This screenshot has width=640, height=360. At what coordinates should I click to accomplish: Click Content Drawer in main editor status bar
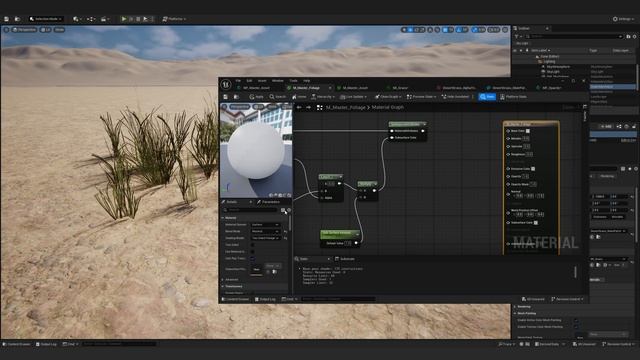[x=16, y=344]
